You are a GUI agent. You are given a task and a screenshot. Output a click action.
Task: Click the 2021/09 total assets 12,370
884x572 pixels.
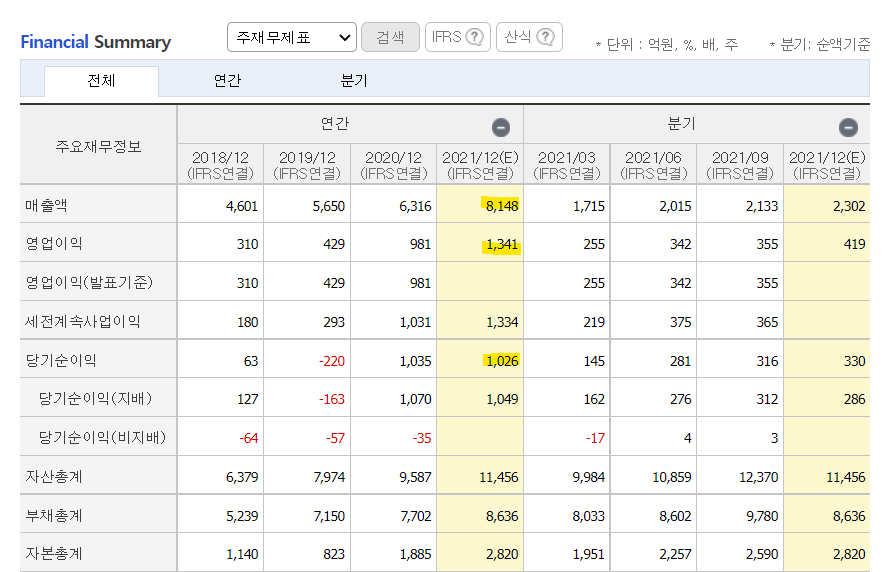click(x=758, y=477)
